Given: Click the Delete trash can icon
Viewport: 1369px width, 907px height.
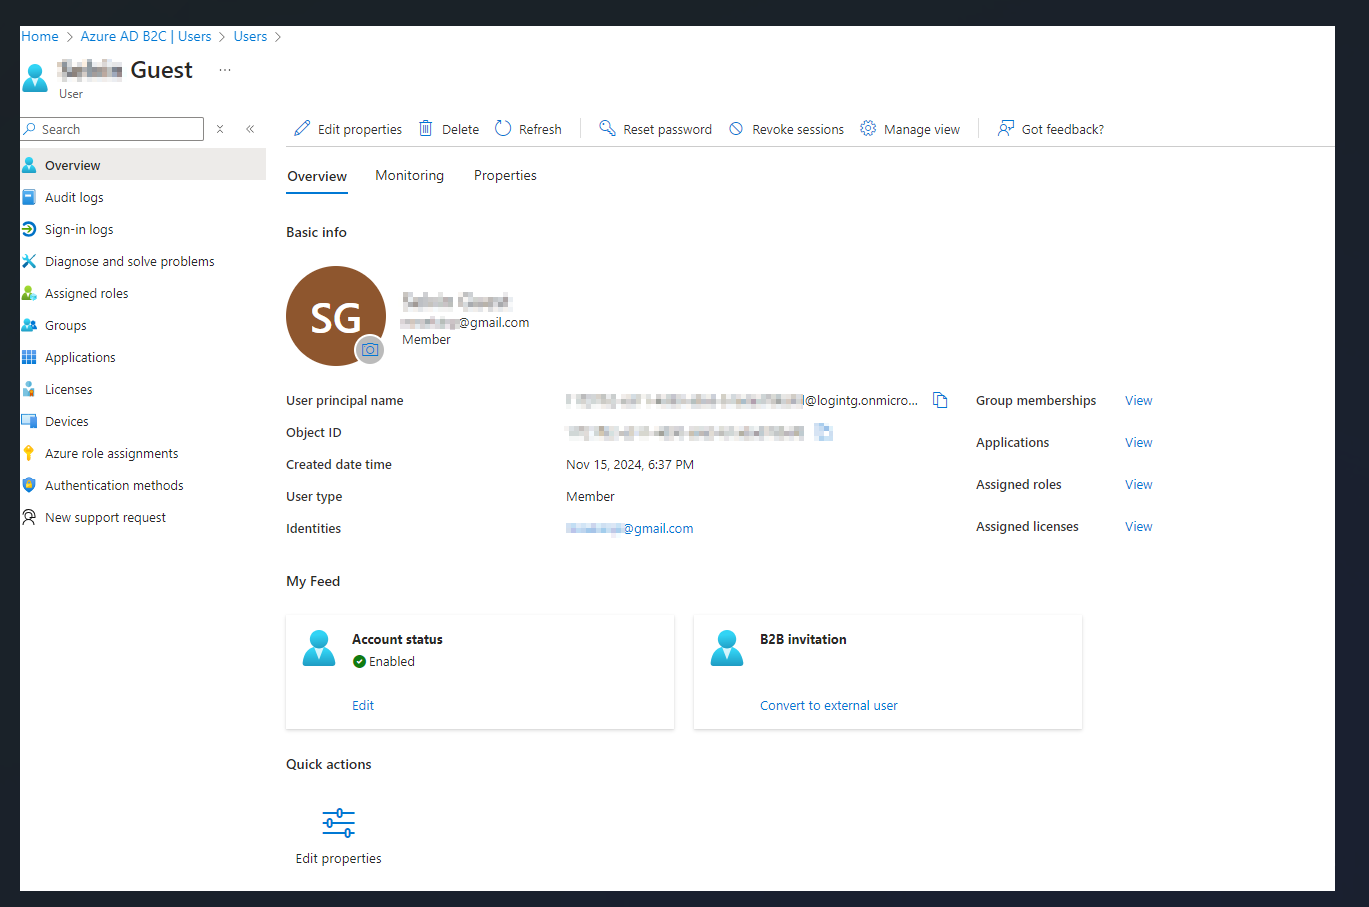Looking at the screenshot, I should 426,128.
